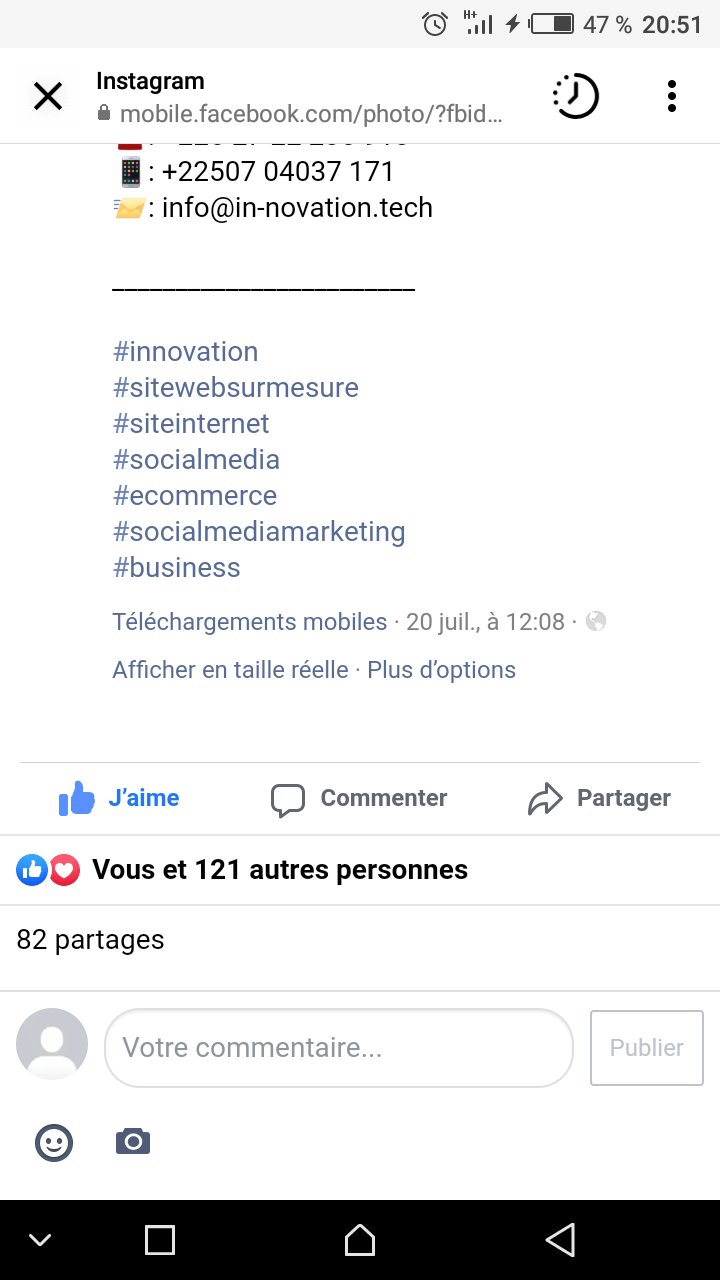Follow the #socialmediamarketing hashtag link
This screenshot has height=1280, width=720.
(x=259, y=532)
